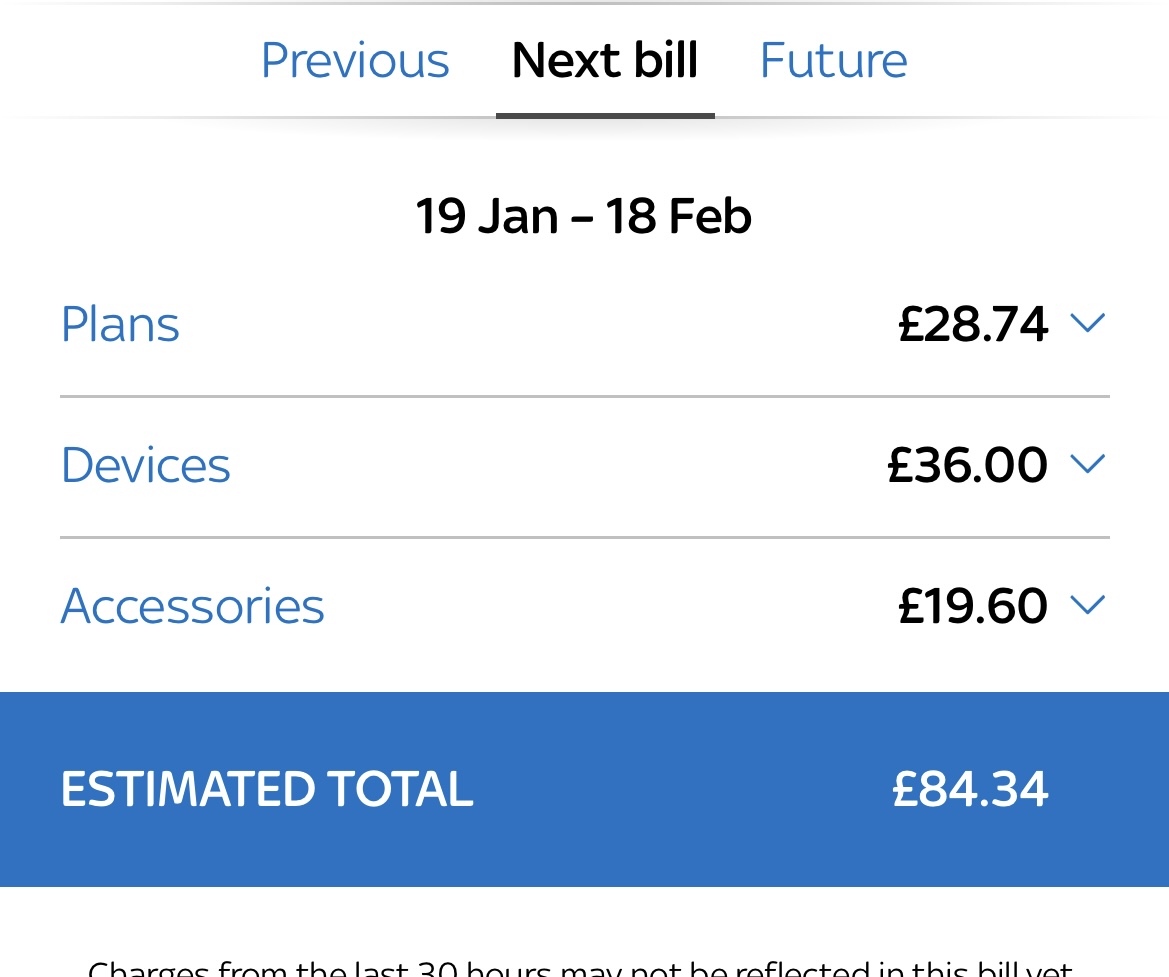Select the Next bill tab
Image resolution: width=1169 pixels, height=977 pixels.
(604, 60)
